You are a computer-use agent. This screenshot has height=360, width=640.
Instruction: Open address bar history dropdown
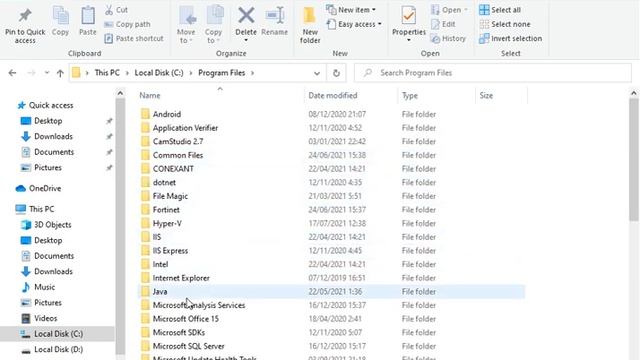317,73
